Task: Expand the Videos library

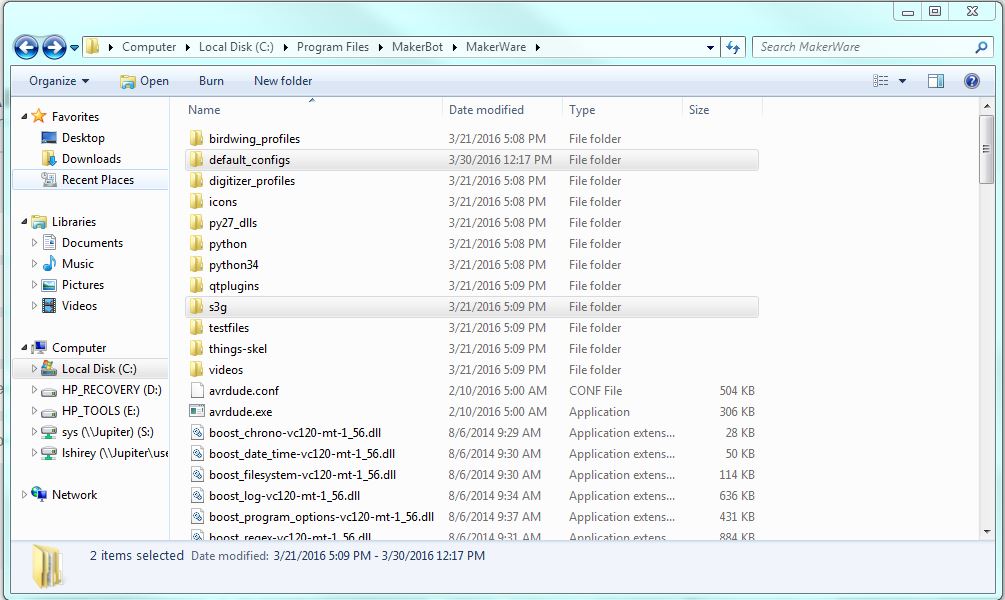Action: pos(34,306)
